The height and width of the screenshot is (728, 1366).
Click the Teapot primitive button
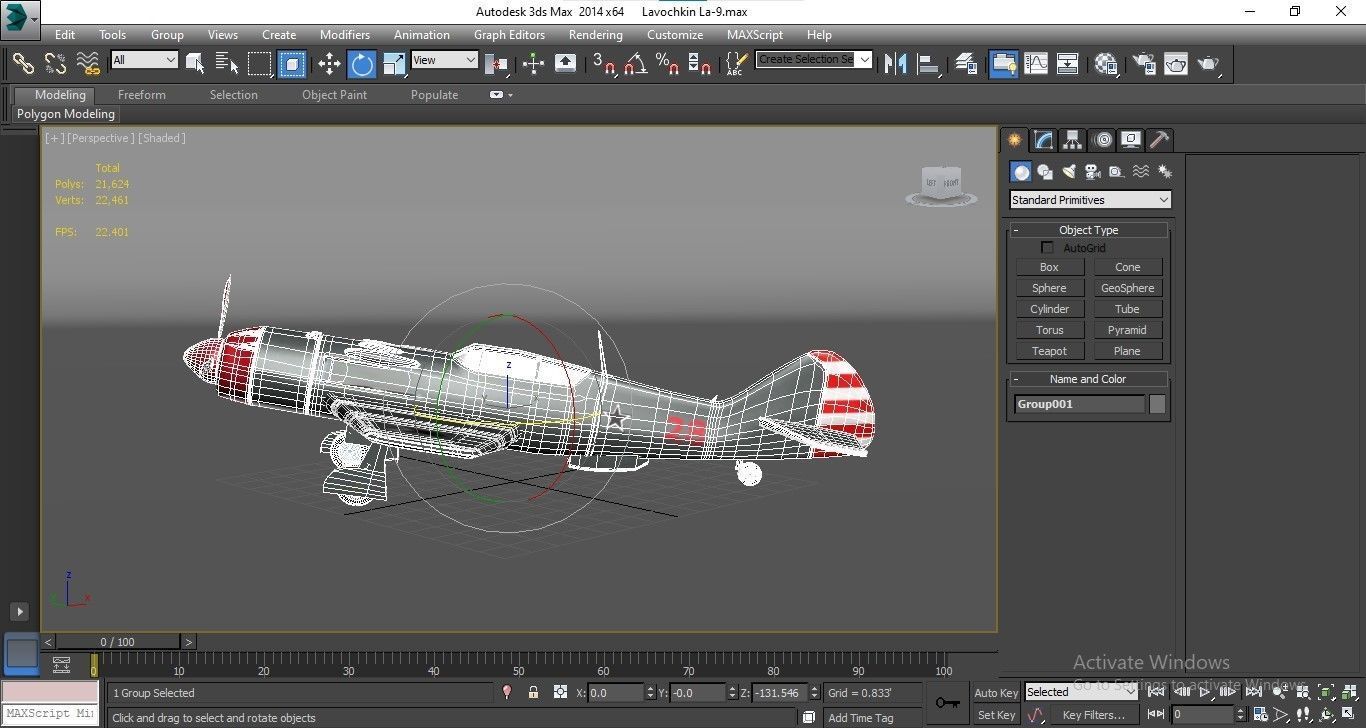click(1049, 351)
